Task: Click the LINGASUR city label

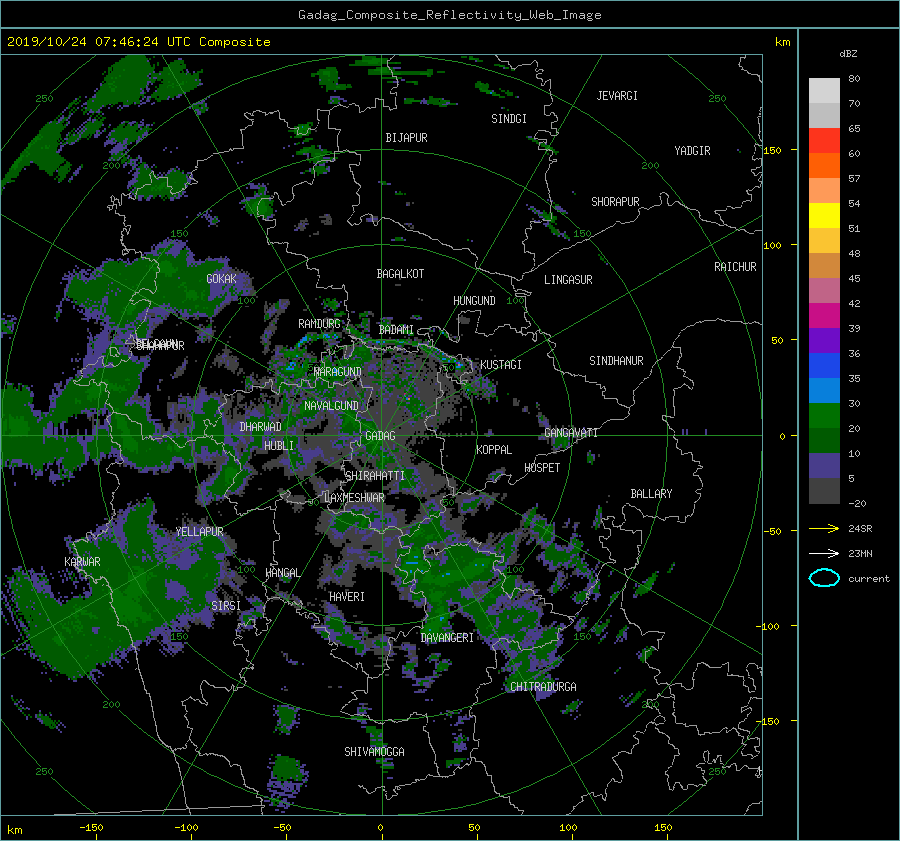Action: tap(568, 280)
